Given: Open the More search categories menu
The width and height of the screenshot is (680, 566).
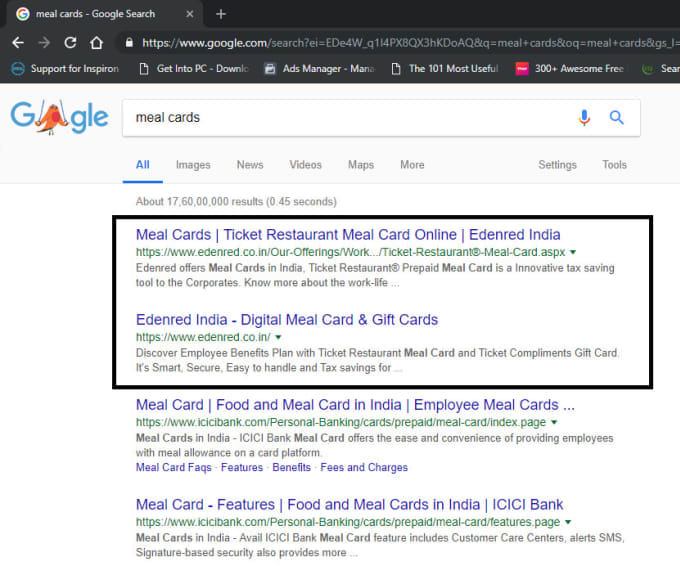Looking at the screenshot, I should pos(412,165).
